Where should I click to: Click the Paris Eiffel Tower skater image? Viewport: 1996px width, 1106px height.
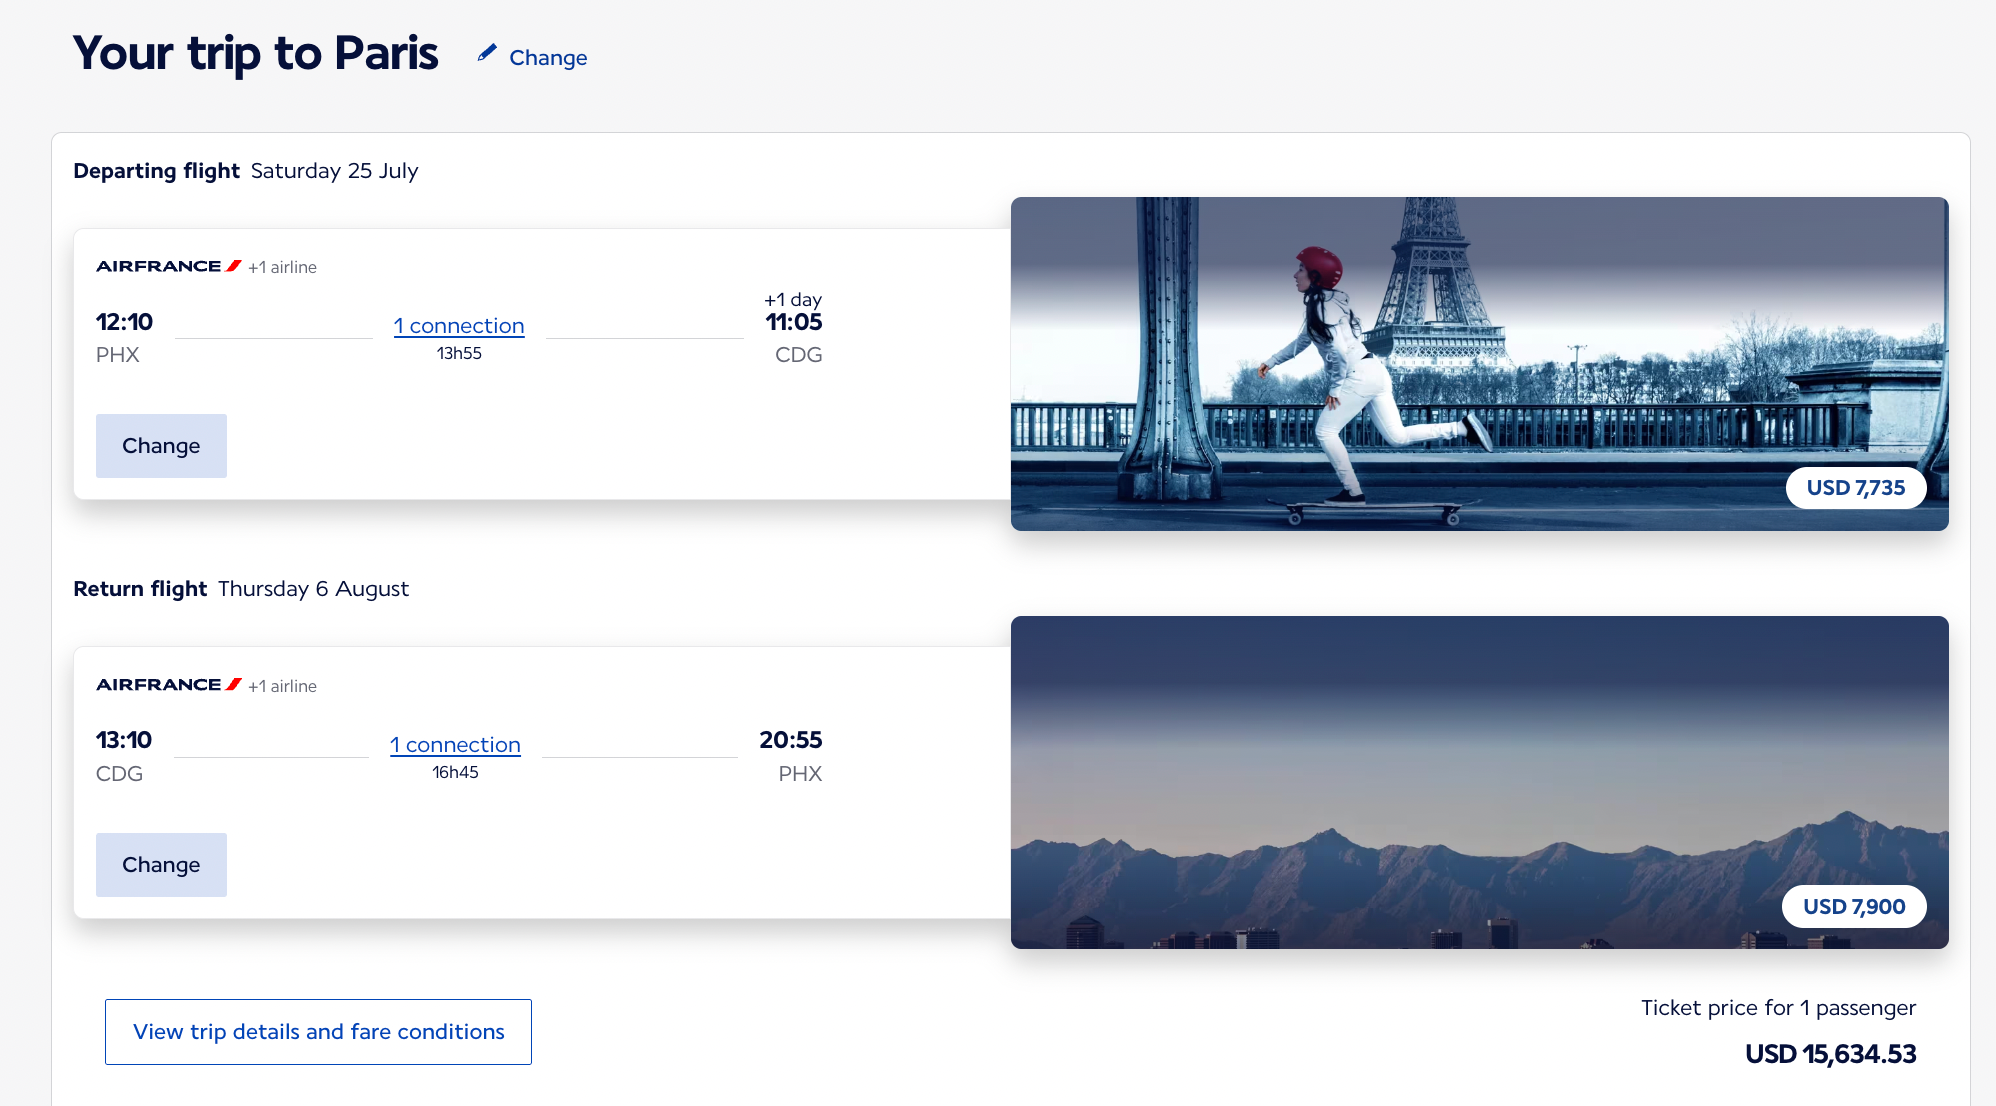[x=1479, y=364]
